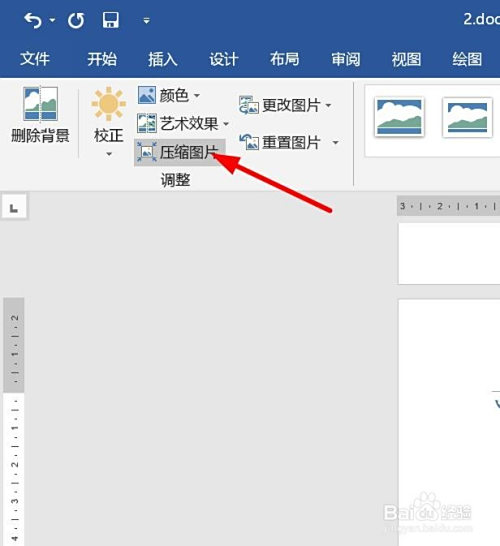The image size is (500, 546).
Task: Click the 校正 (Corrections) sun icon
Action: click(109, 103)
